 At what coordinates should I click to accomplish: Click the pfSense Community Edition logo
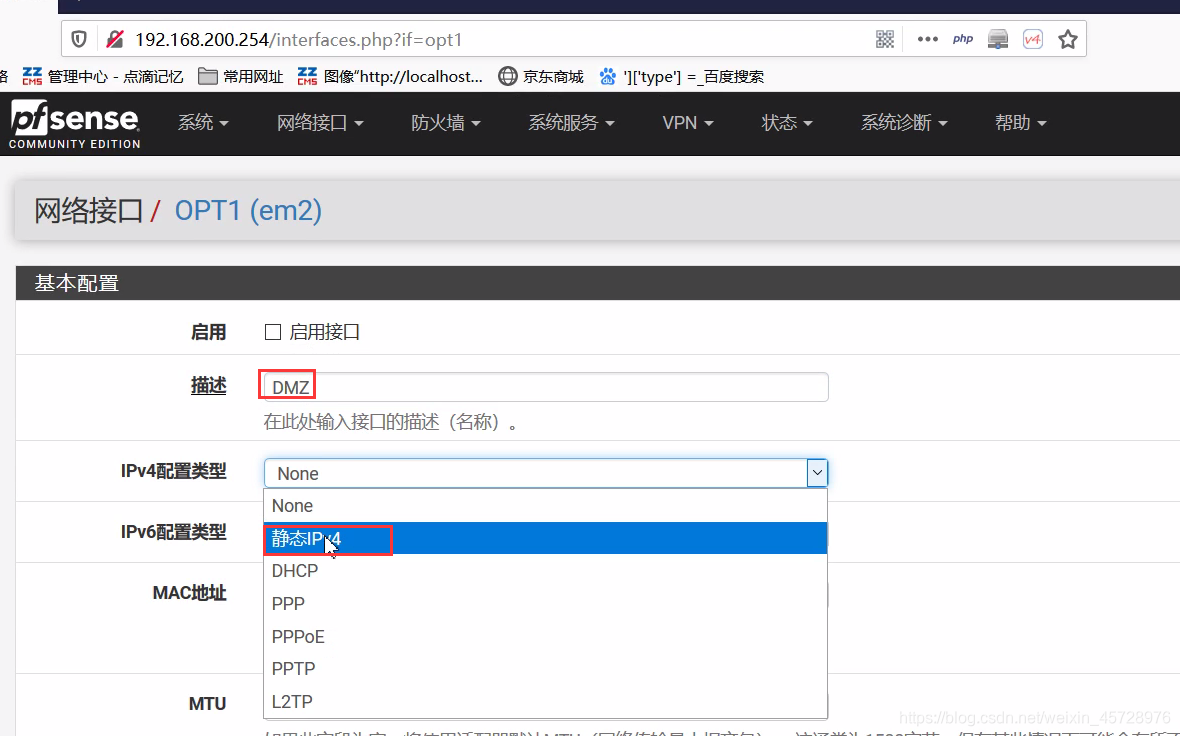pyautogui.click(x=75, y=124)
